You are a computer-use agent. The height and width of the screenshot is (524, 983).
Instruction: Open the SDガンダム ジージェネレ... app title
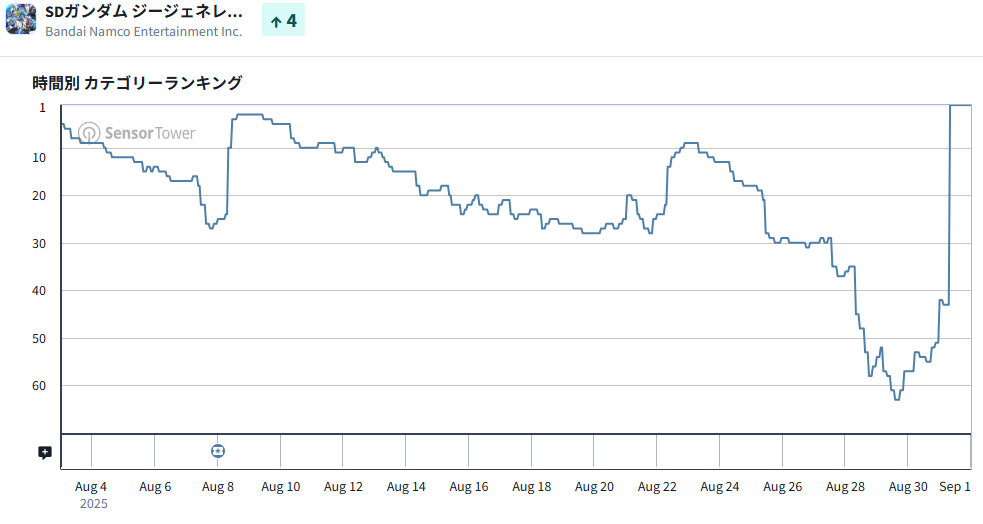point(144,12)
